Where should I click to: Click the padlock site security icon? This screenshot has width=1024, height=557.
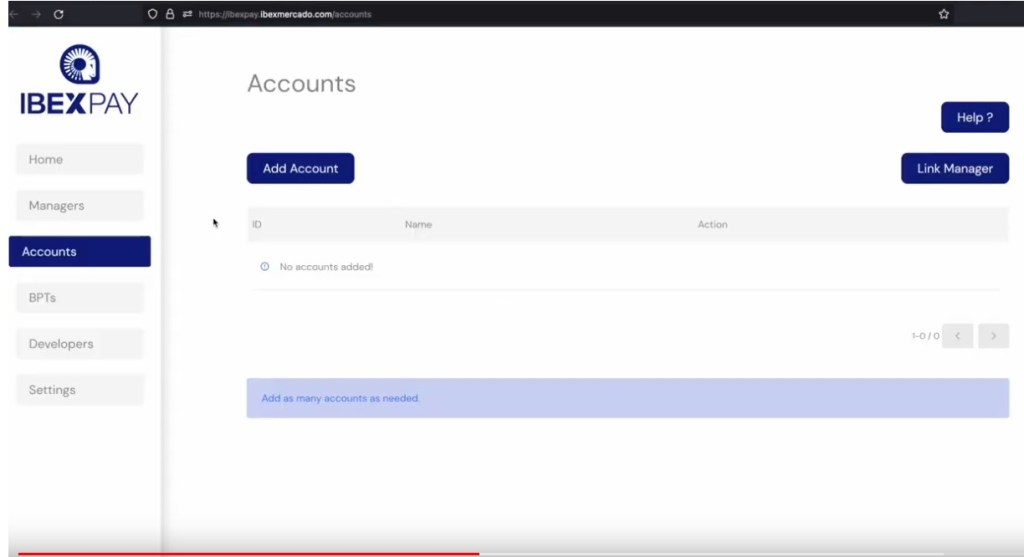pyautogui.click(x=170, y=14)
